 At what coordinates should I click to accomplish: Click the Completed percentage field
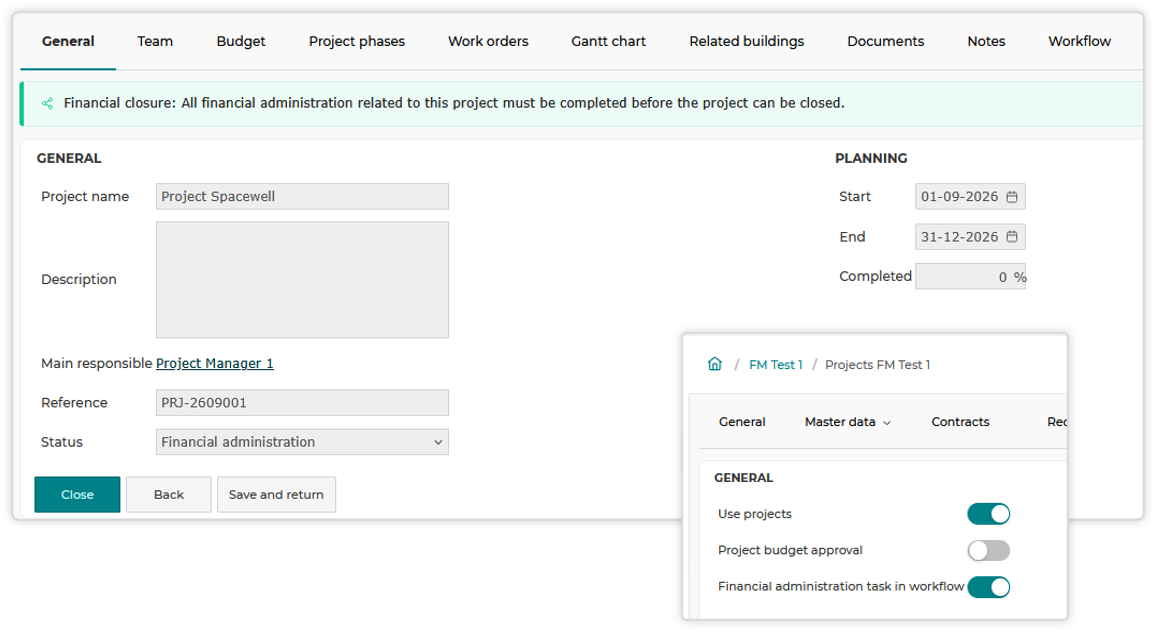tap(970, 277)
